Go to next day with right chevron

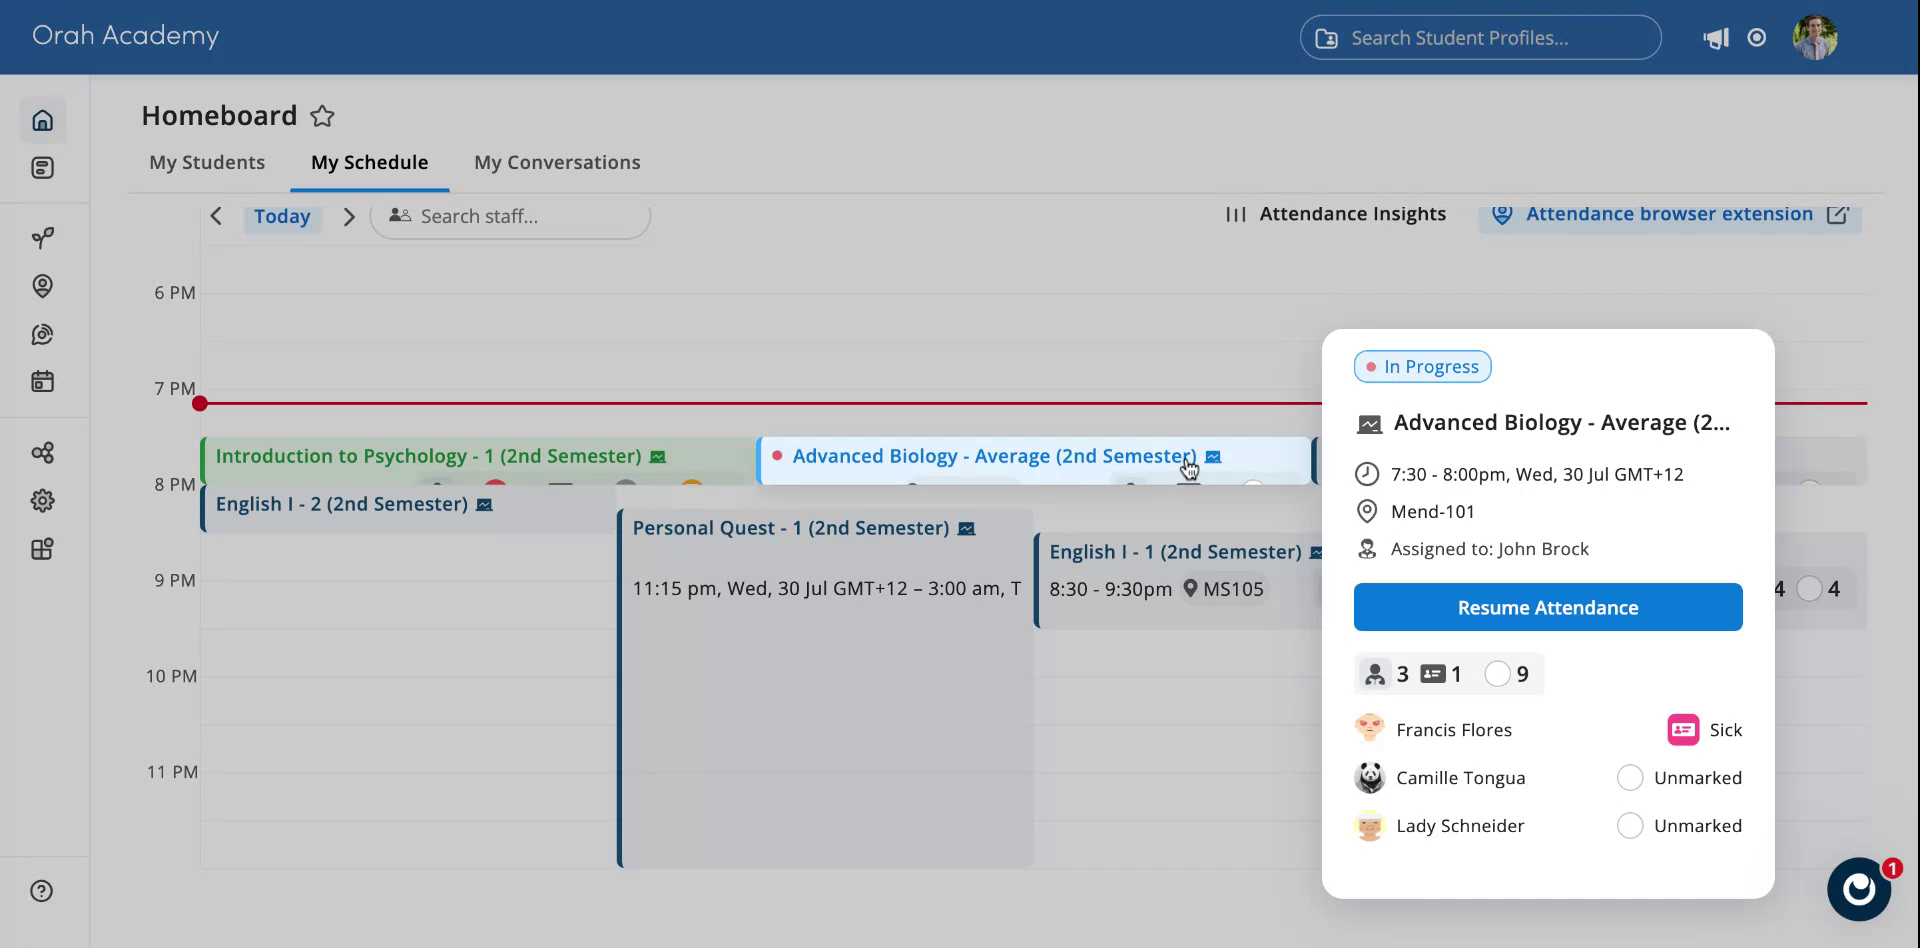tap(349, 216)
